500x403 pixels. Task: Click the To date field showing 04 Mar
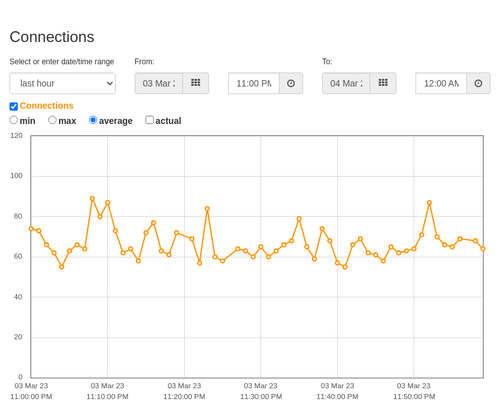pos(346,83)
